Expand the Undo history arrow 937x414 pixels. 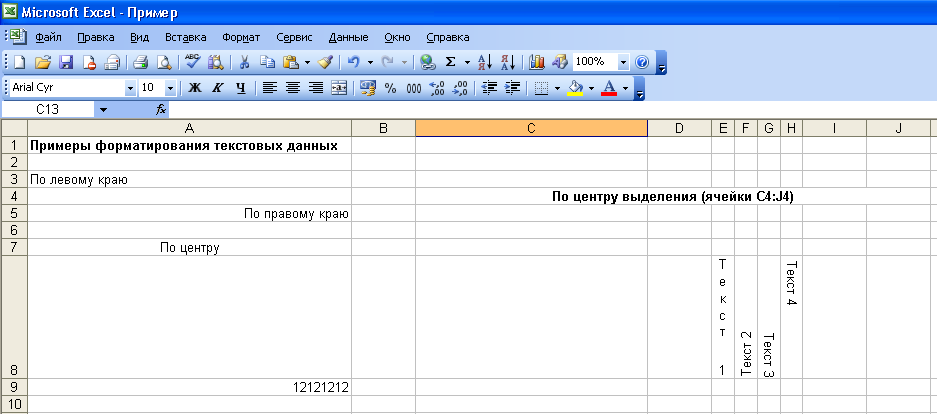pyautogui.click(x=370, y=62)
